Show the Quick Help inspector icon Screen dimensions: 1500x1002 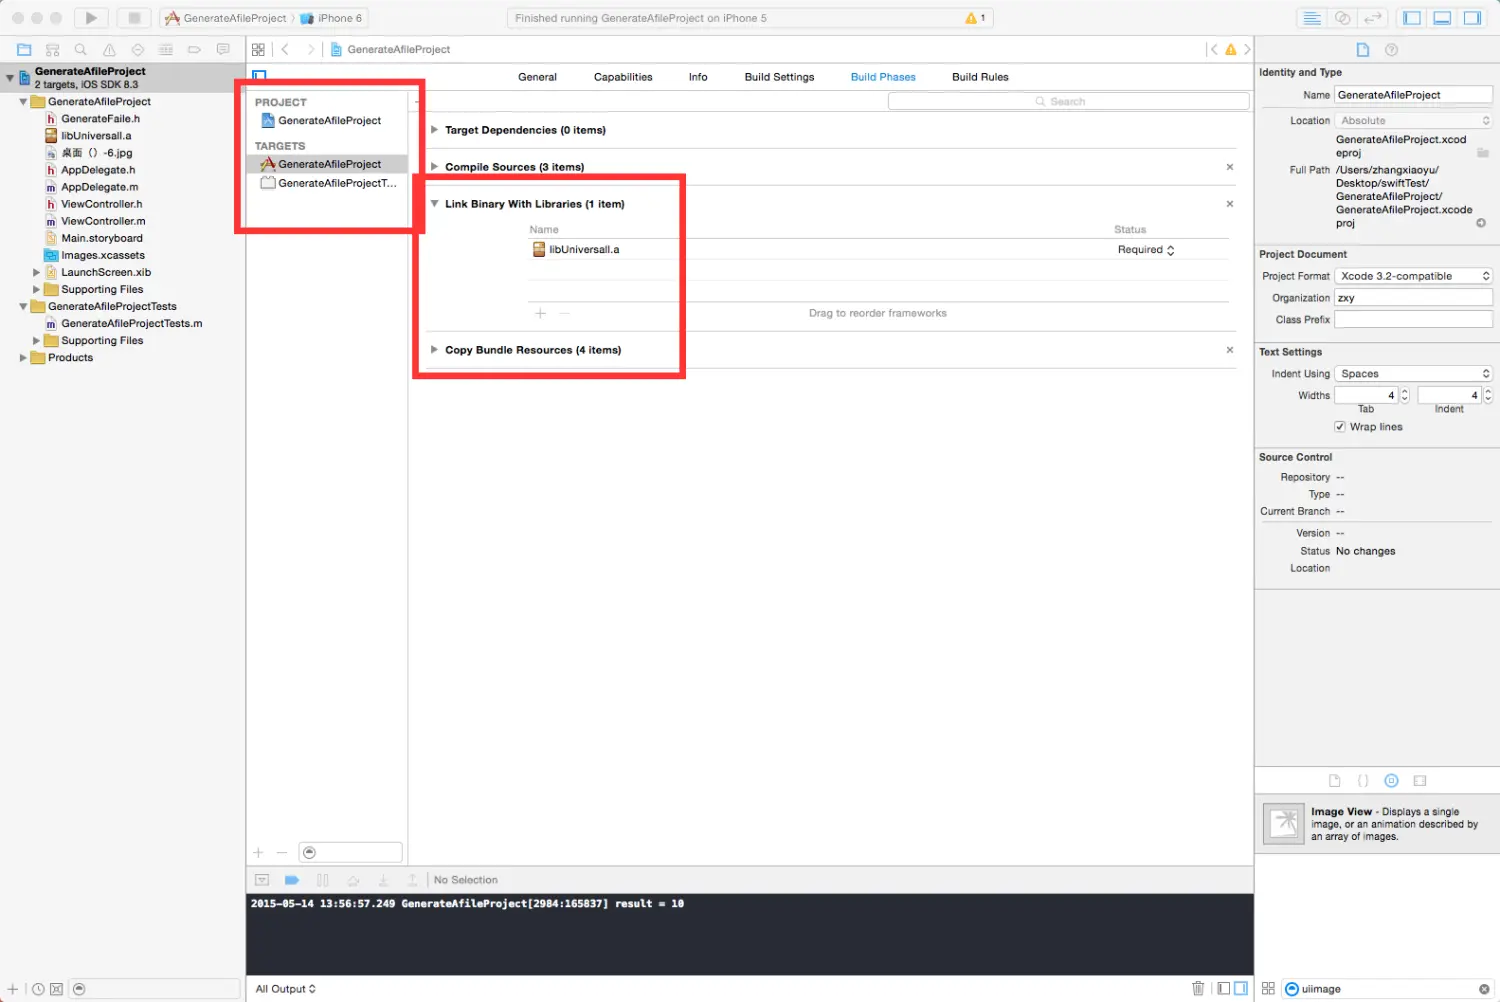(1391, 49)
